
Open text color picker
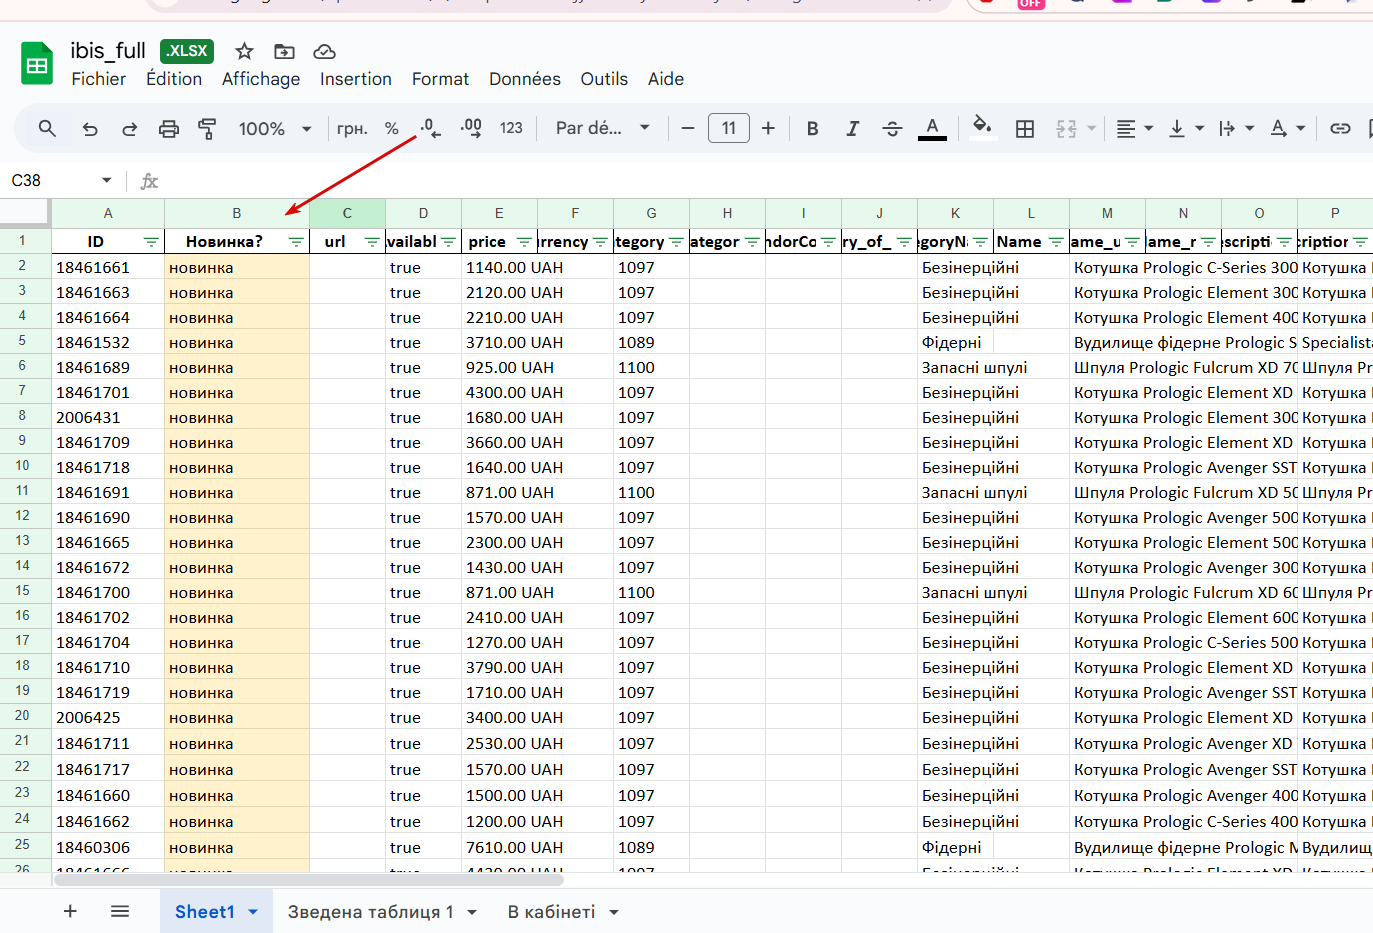932,128
